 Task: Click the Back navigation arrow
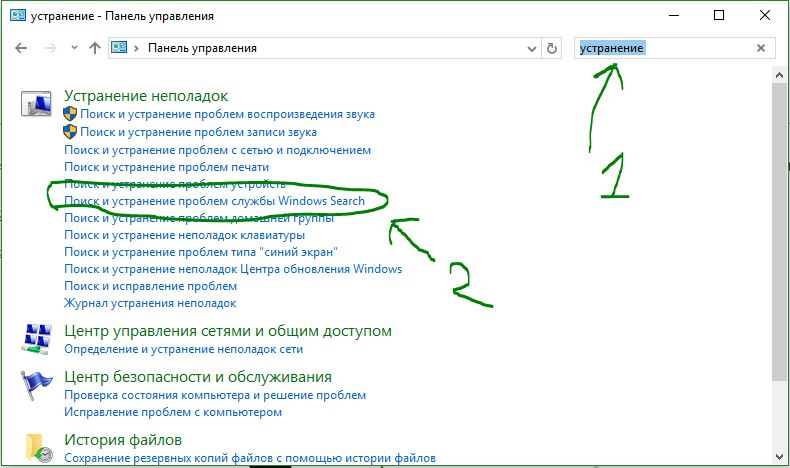click(21, 48)
